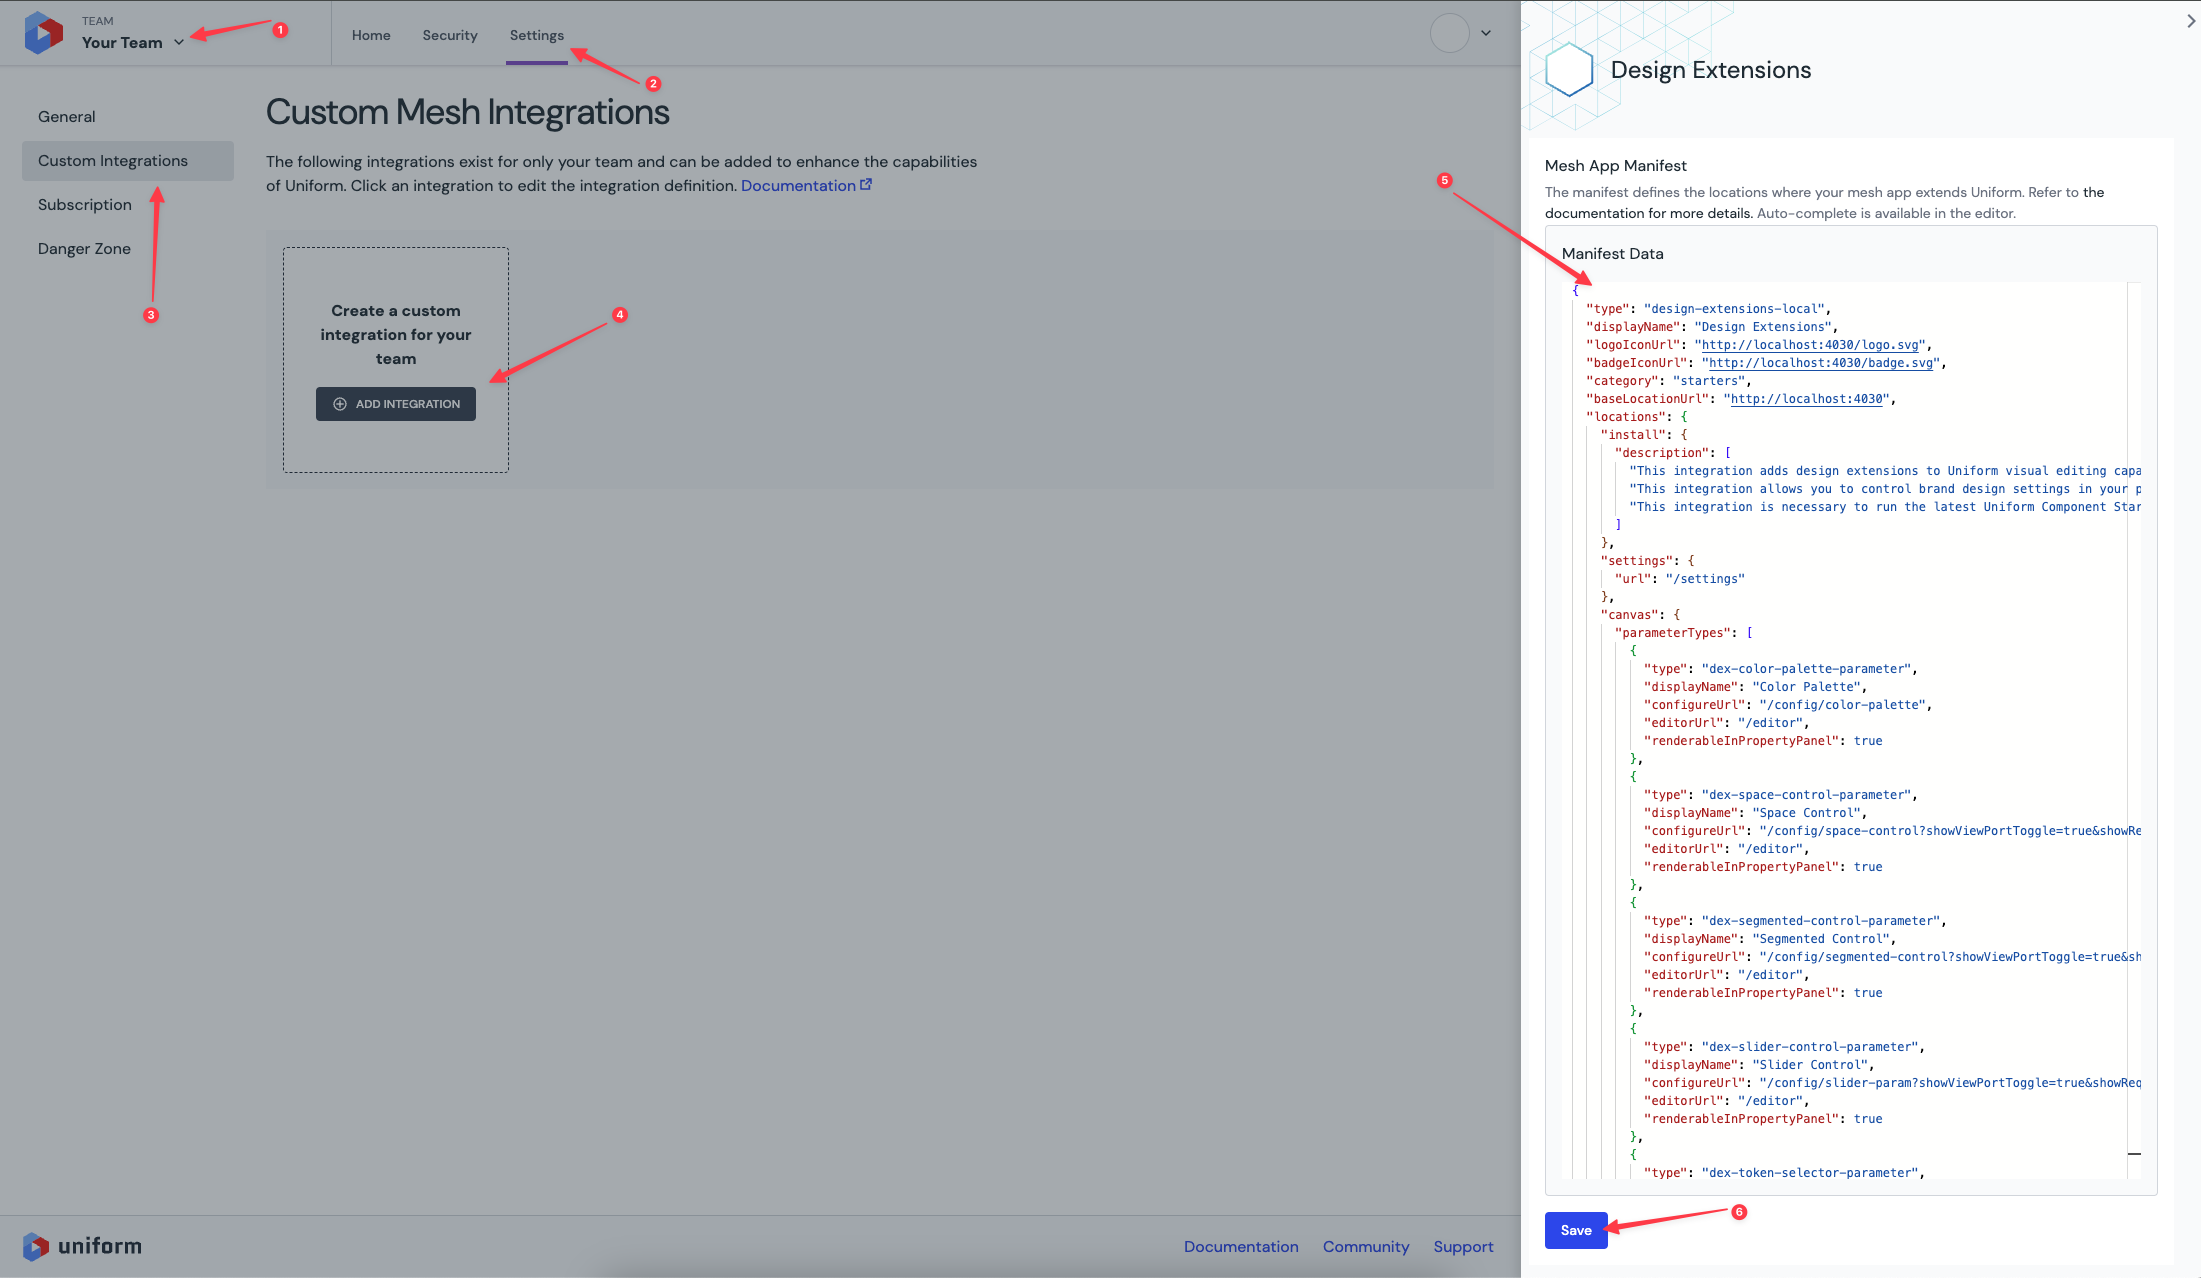This screenshot has width=2201, height=1278.
Task: Click the external link icon beside Documentation
Action: (866, 185)
